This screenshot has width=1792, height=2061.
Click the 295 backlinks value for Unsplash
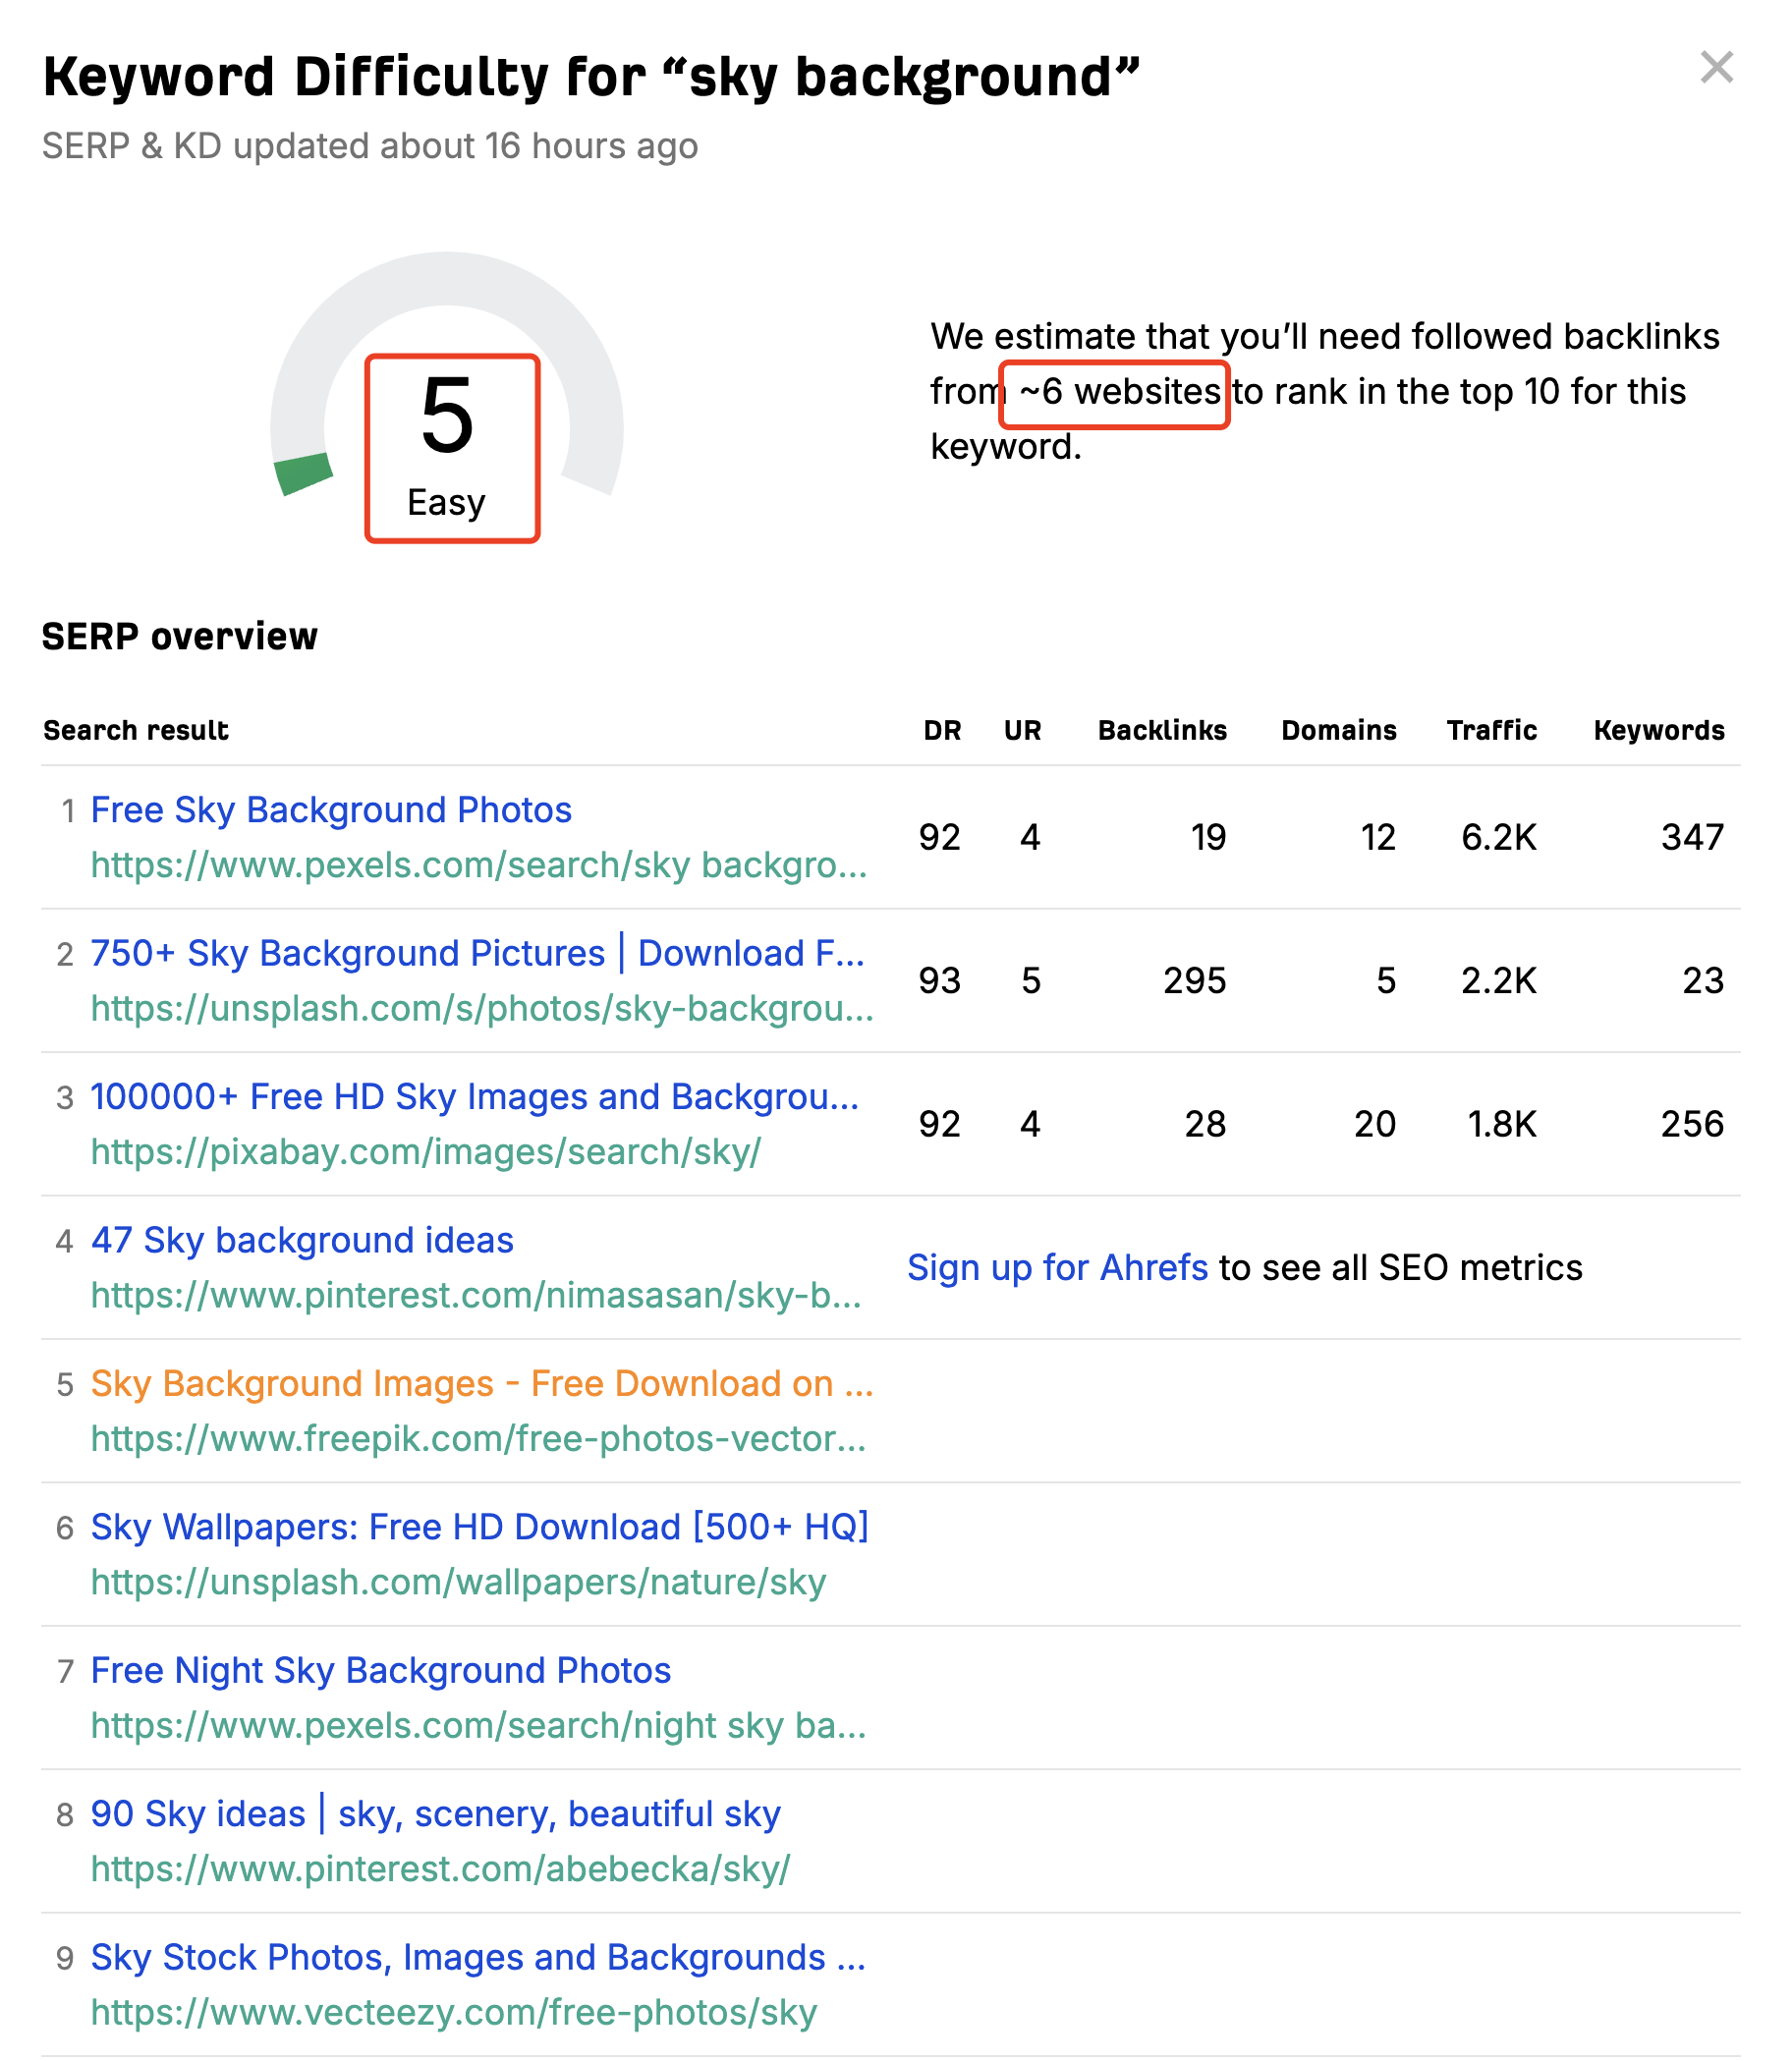pos(1194,980)
